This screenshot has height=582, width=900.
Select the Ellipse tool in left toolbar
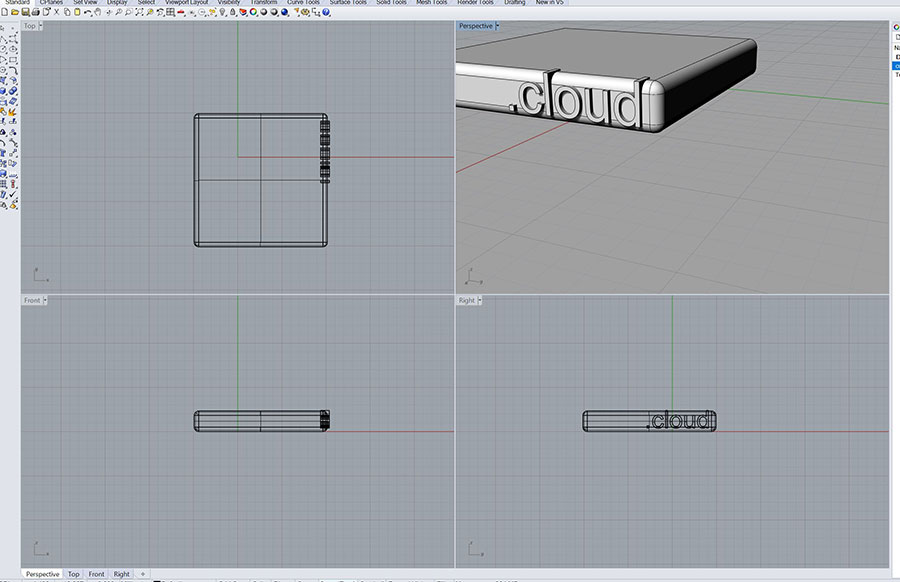click(x=13, y=49)
